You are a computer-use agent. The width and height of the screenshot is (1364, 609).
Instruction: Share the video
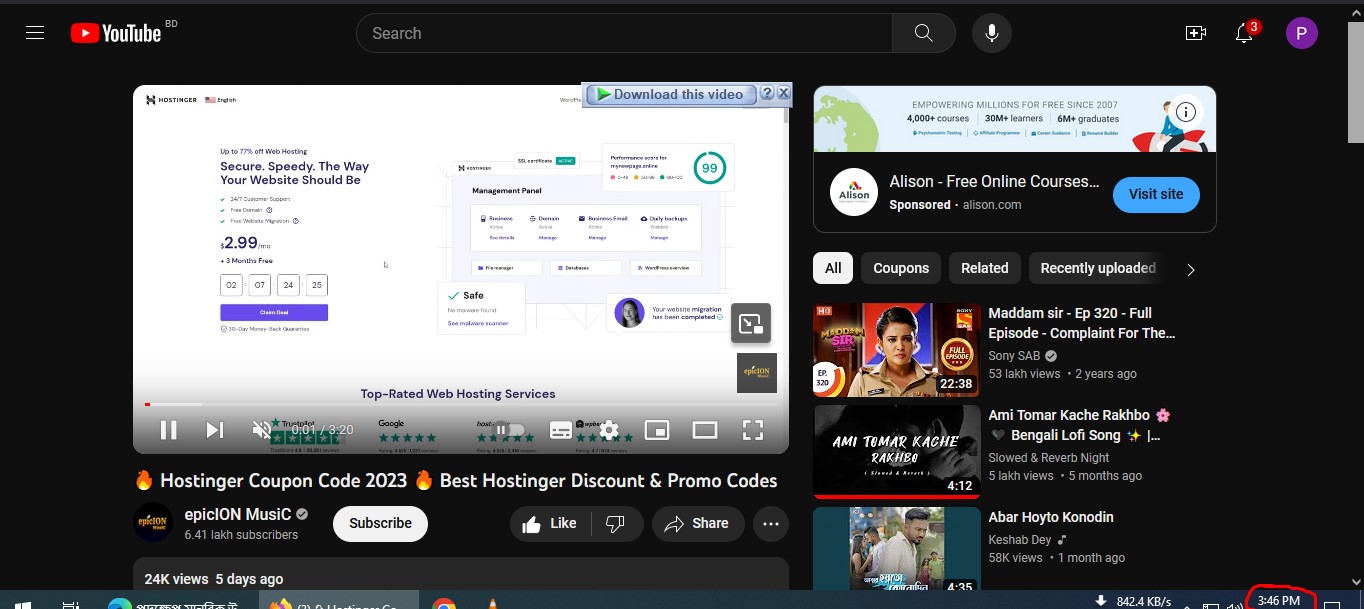[x=697, y=523]
